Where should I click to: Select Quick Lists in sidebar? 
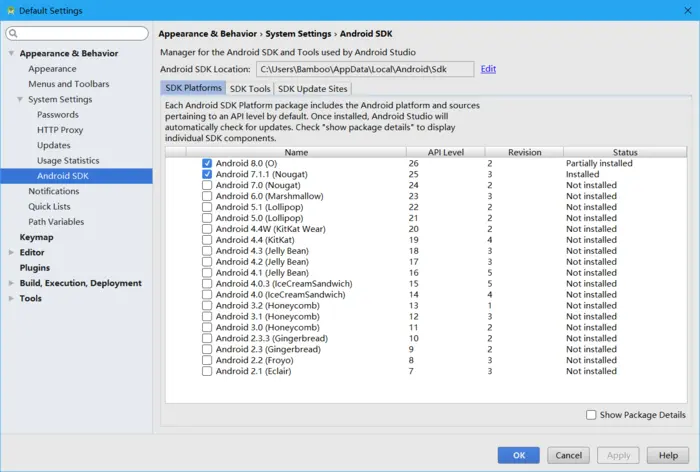tap(49, 206)
